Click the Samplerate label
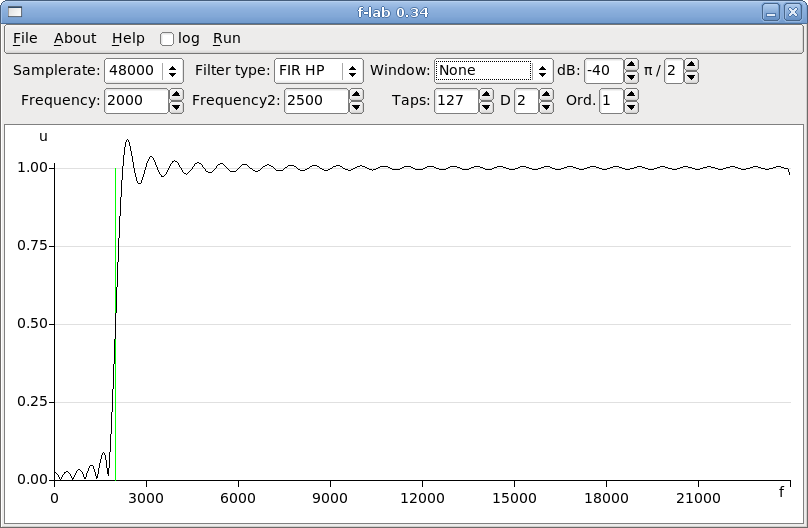Image resolution: width=808 pixels, height=528 pixels. [57, 71]
